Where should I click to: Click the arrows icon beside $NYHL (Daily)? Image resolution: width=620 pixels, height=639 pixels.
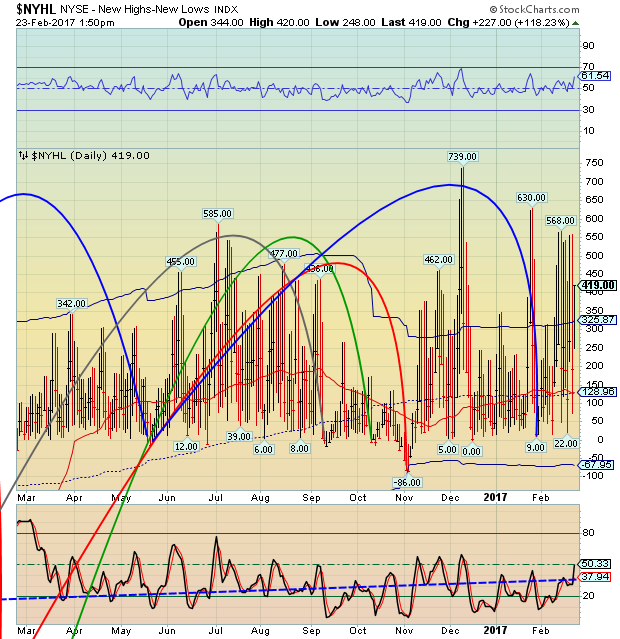(23, 155)
